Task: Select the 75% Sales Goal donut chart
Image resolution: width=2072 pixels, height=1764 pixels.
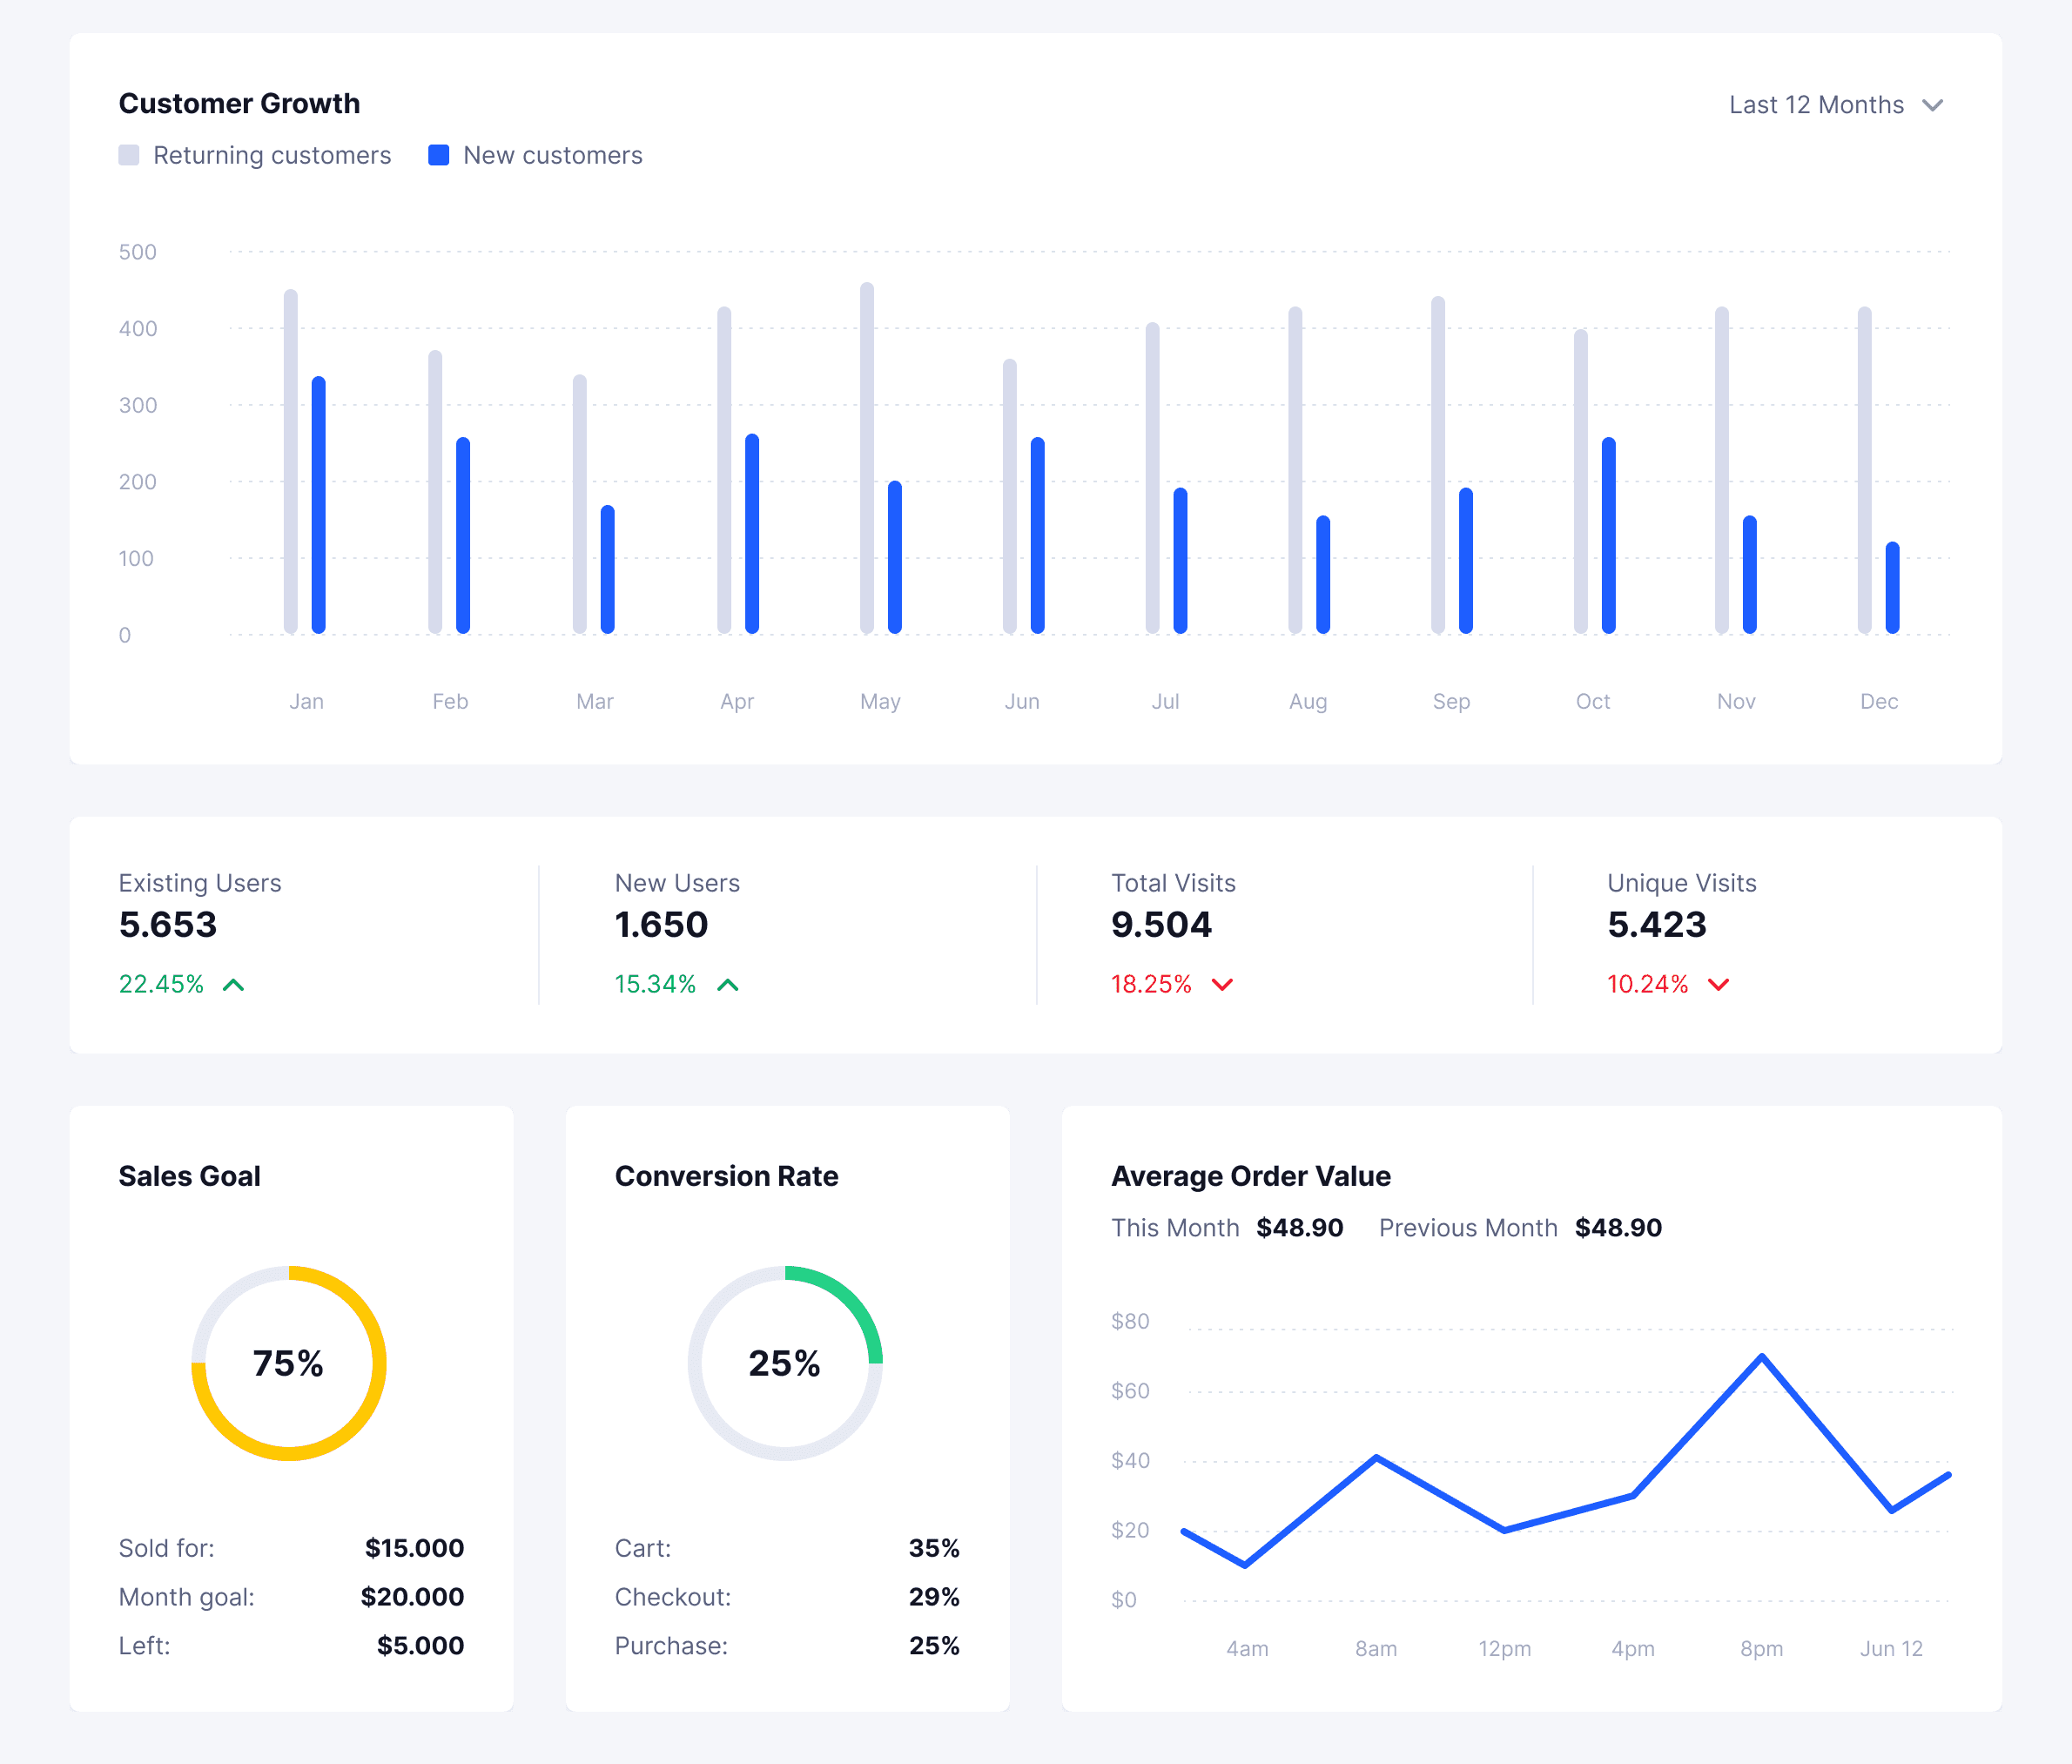Action: 289,1362
